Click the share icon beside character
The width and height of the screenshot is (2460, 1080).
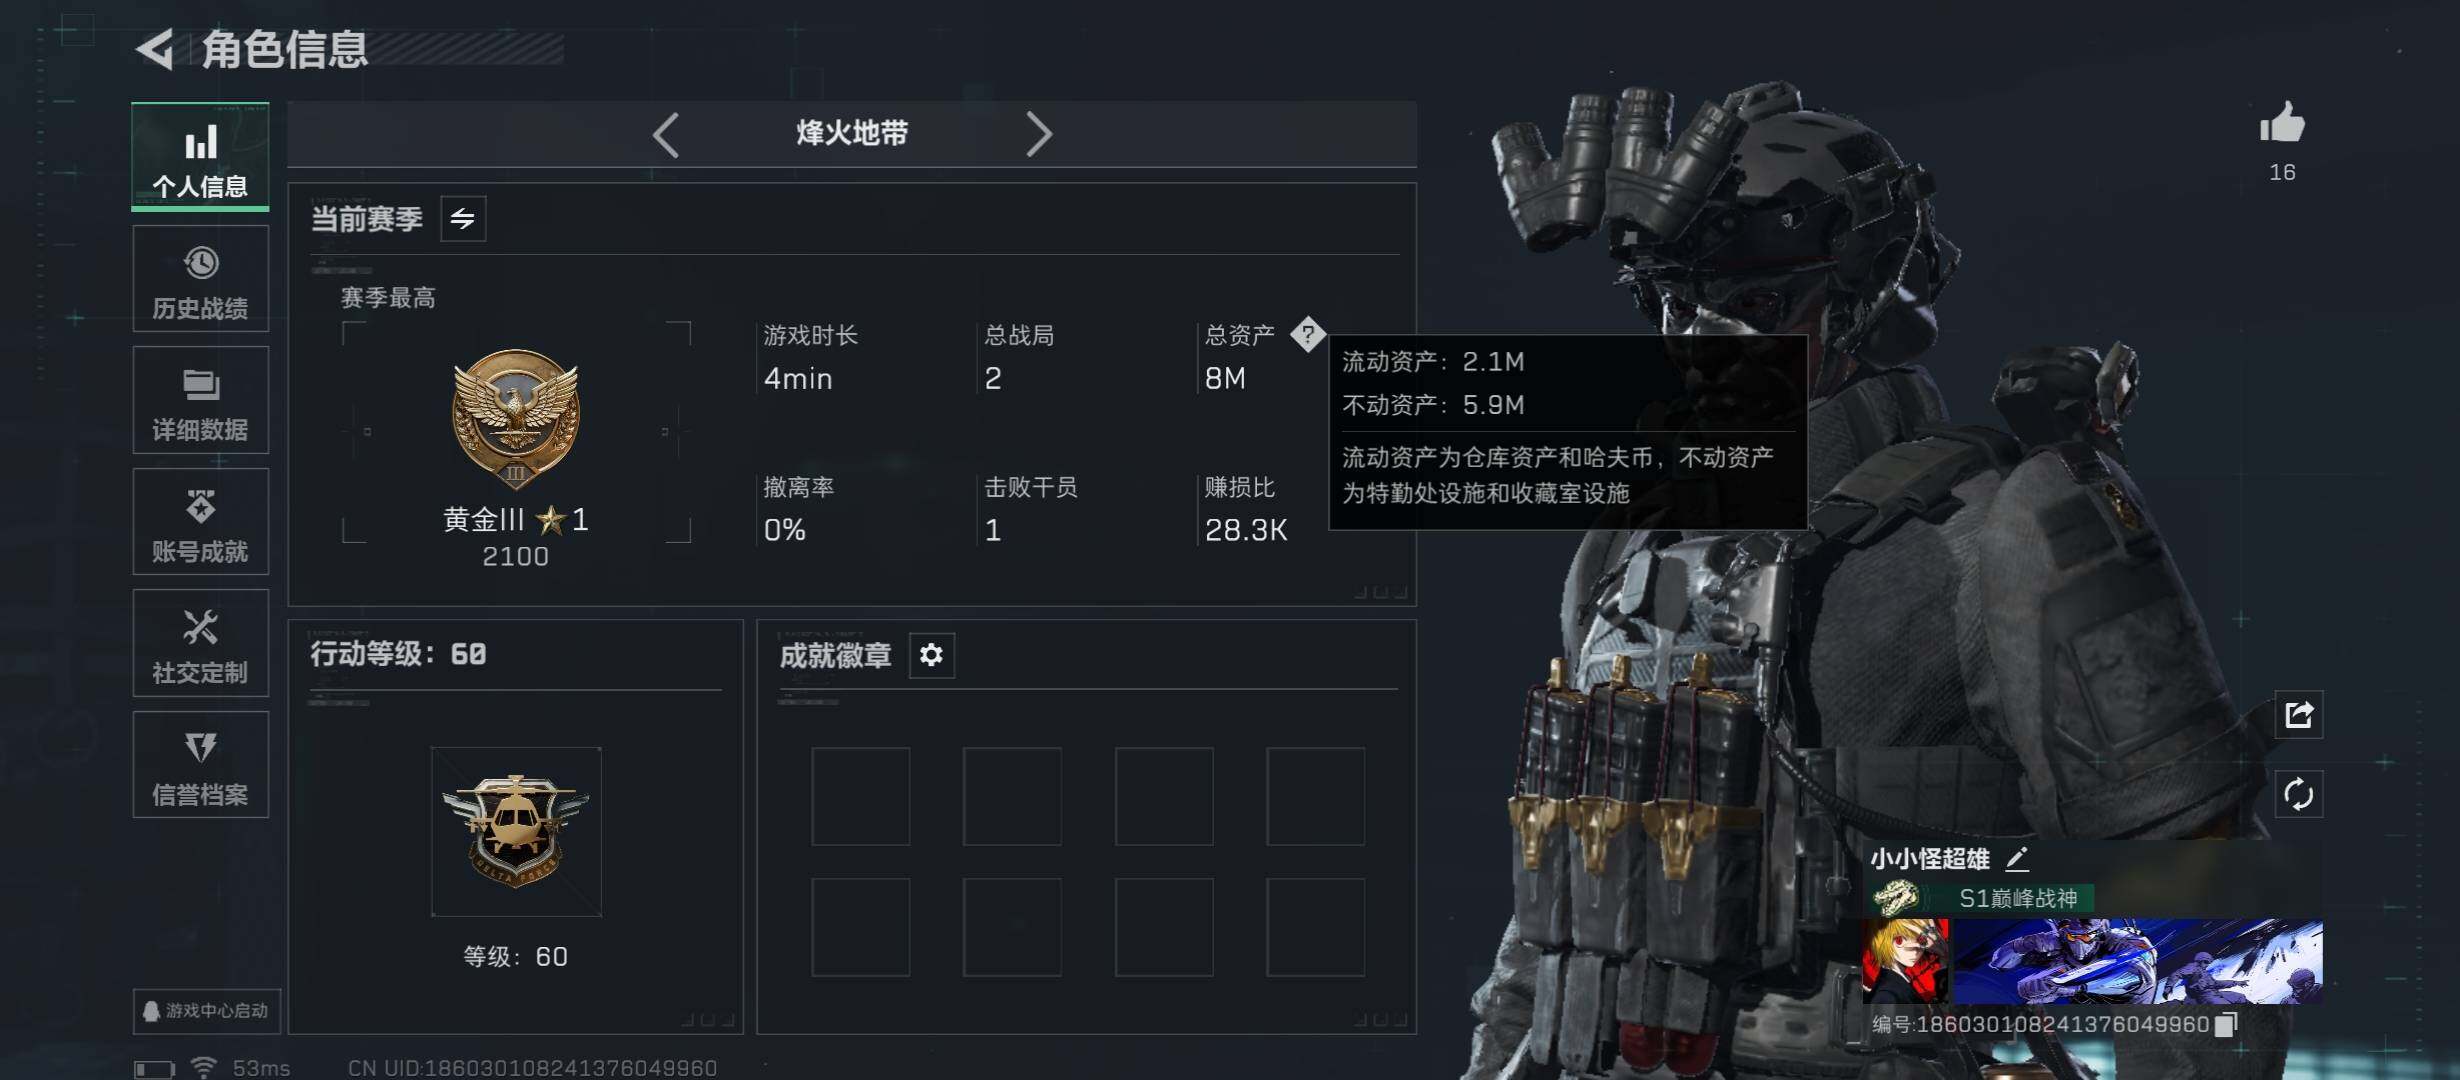pyautogui.click(x=2298, y=715)
